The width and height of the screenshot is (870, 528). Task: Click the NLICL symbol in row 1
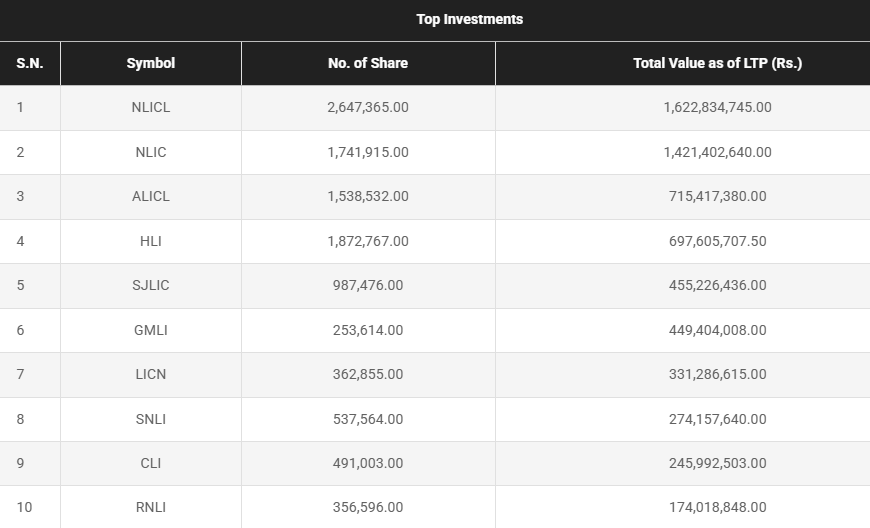coord(150,108)
